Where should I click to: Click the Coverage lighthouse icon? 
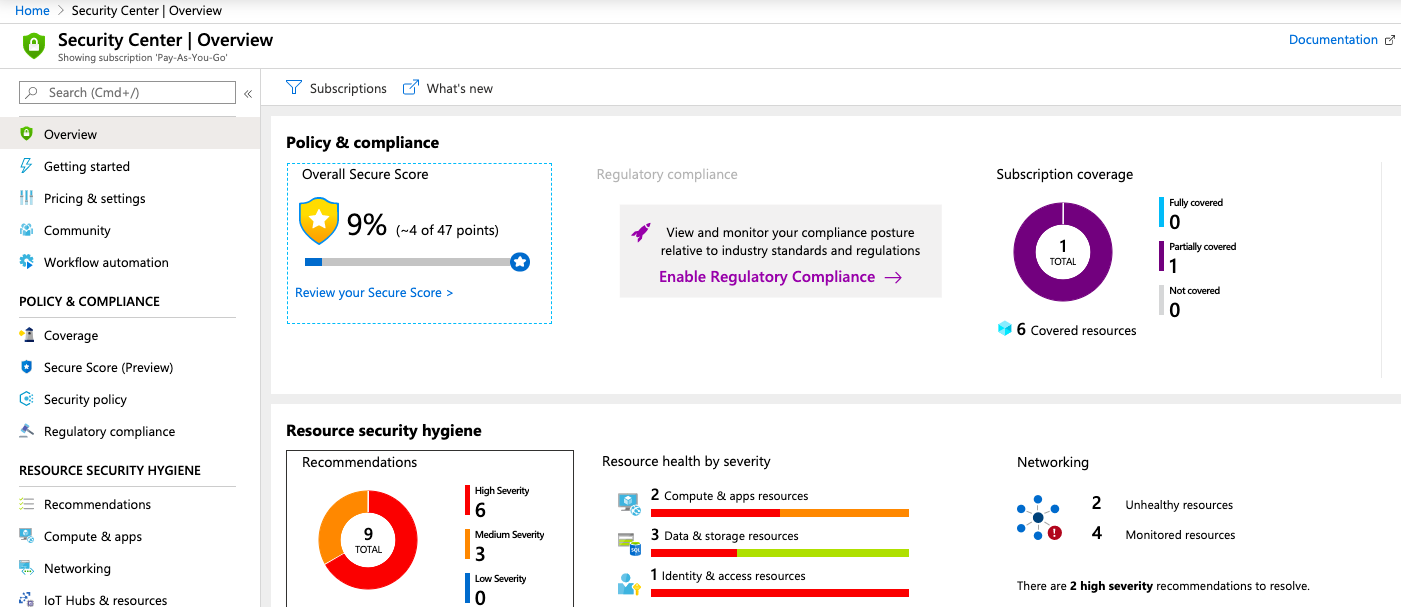click(x=26, y=335)
